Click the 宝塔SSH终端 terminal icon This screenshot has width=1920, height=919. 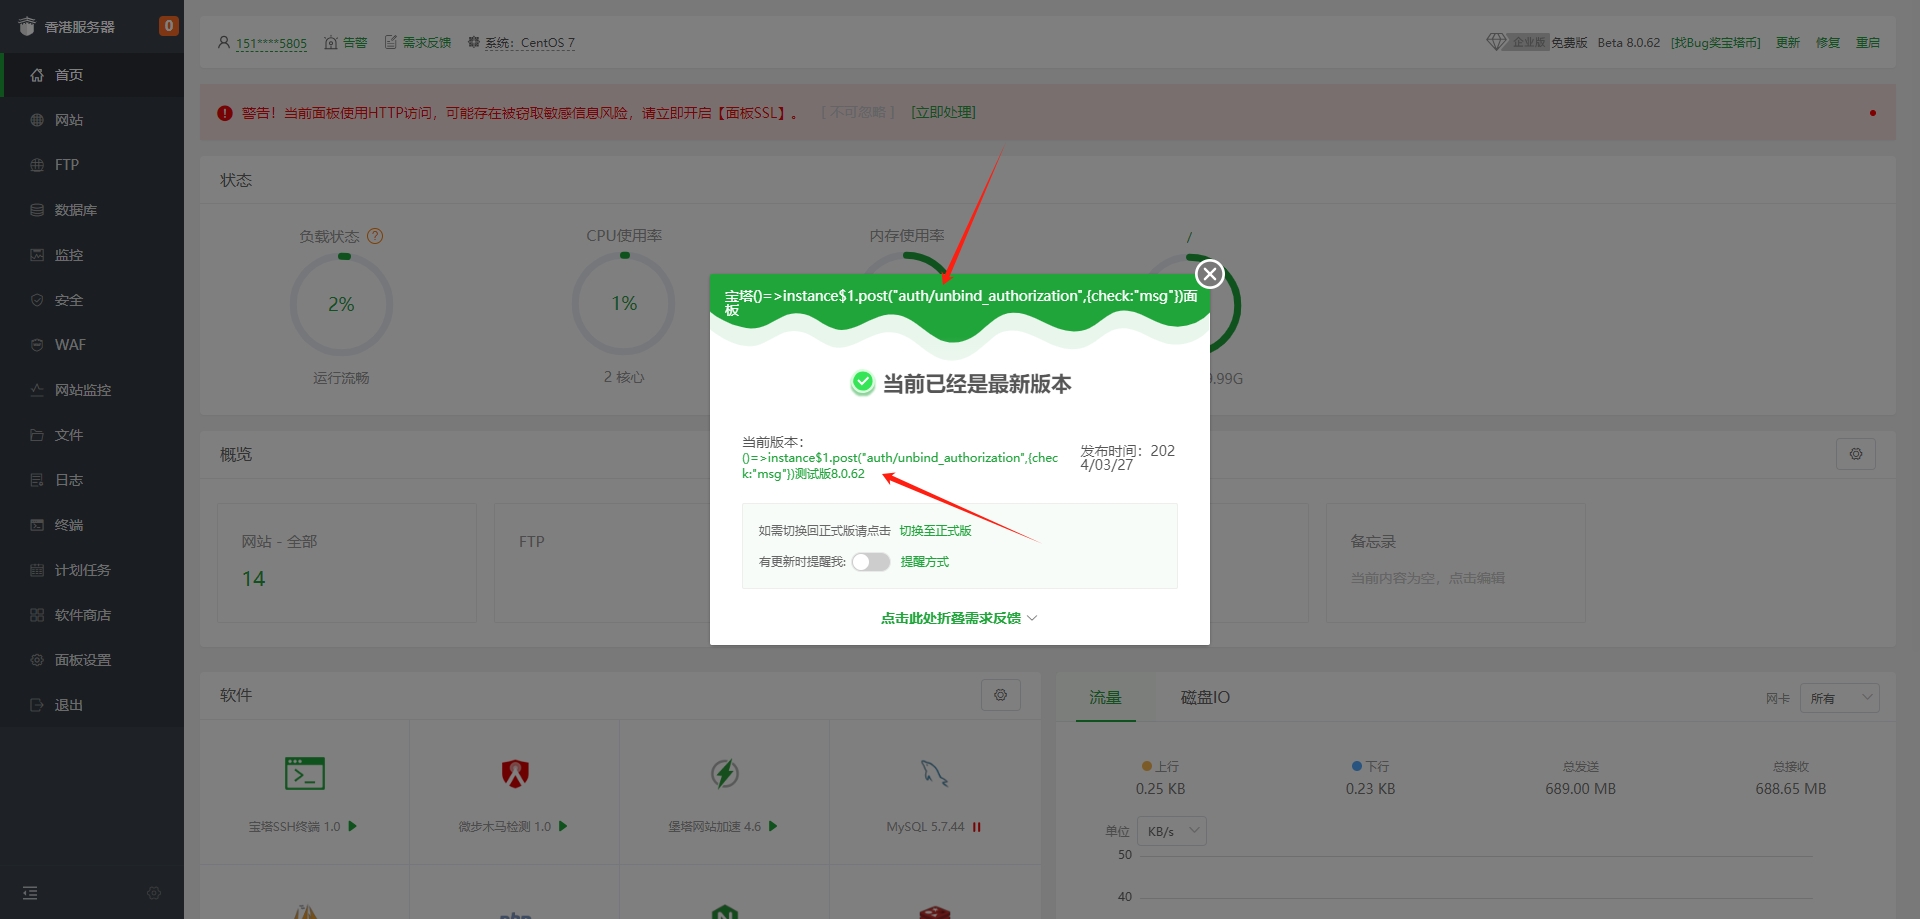tap(305, 773)
